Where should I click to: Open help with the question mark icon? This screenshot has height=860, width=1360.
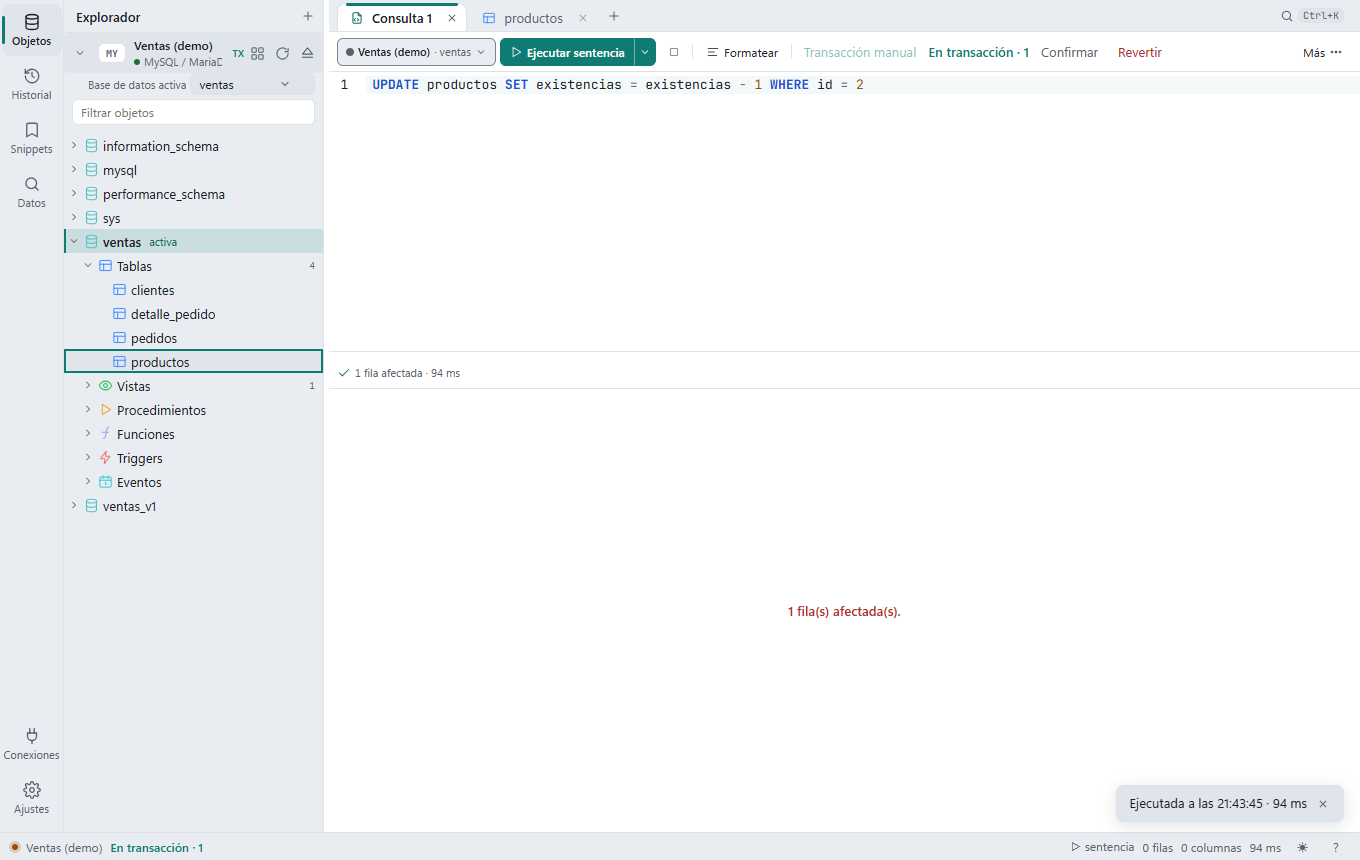1335,847
